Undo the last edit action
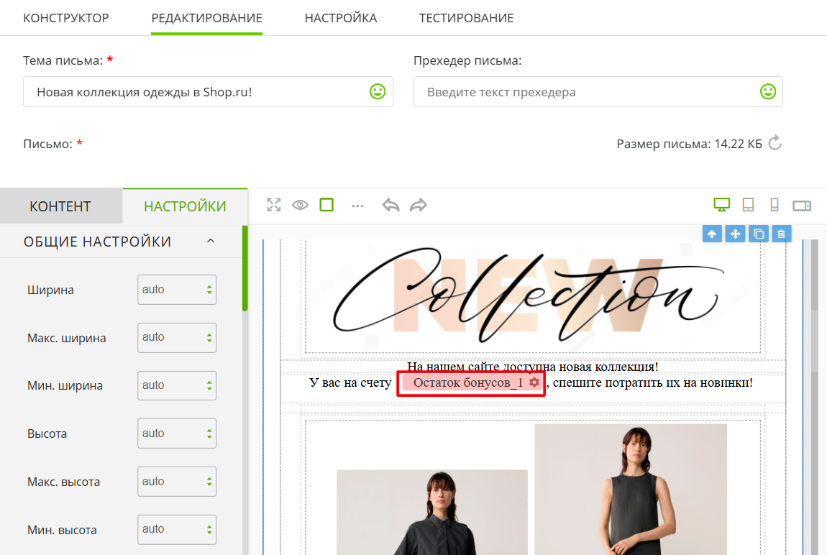This screenshot has height=555, width=827. [x=391, y=205]
